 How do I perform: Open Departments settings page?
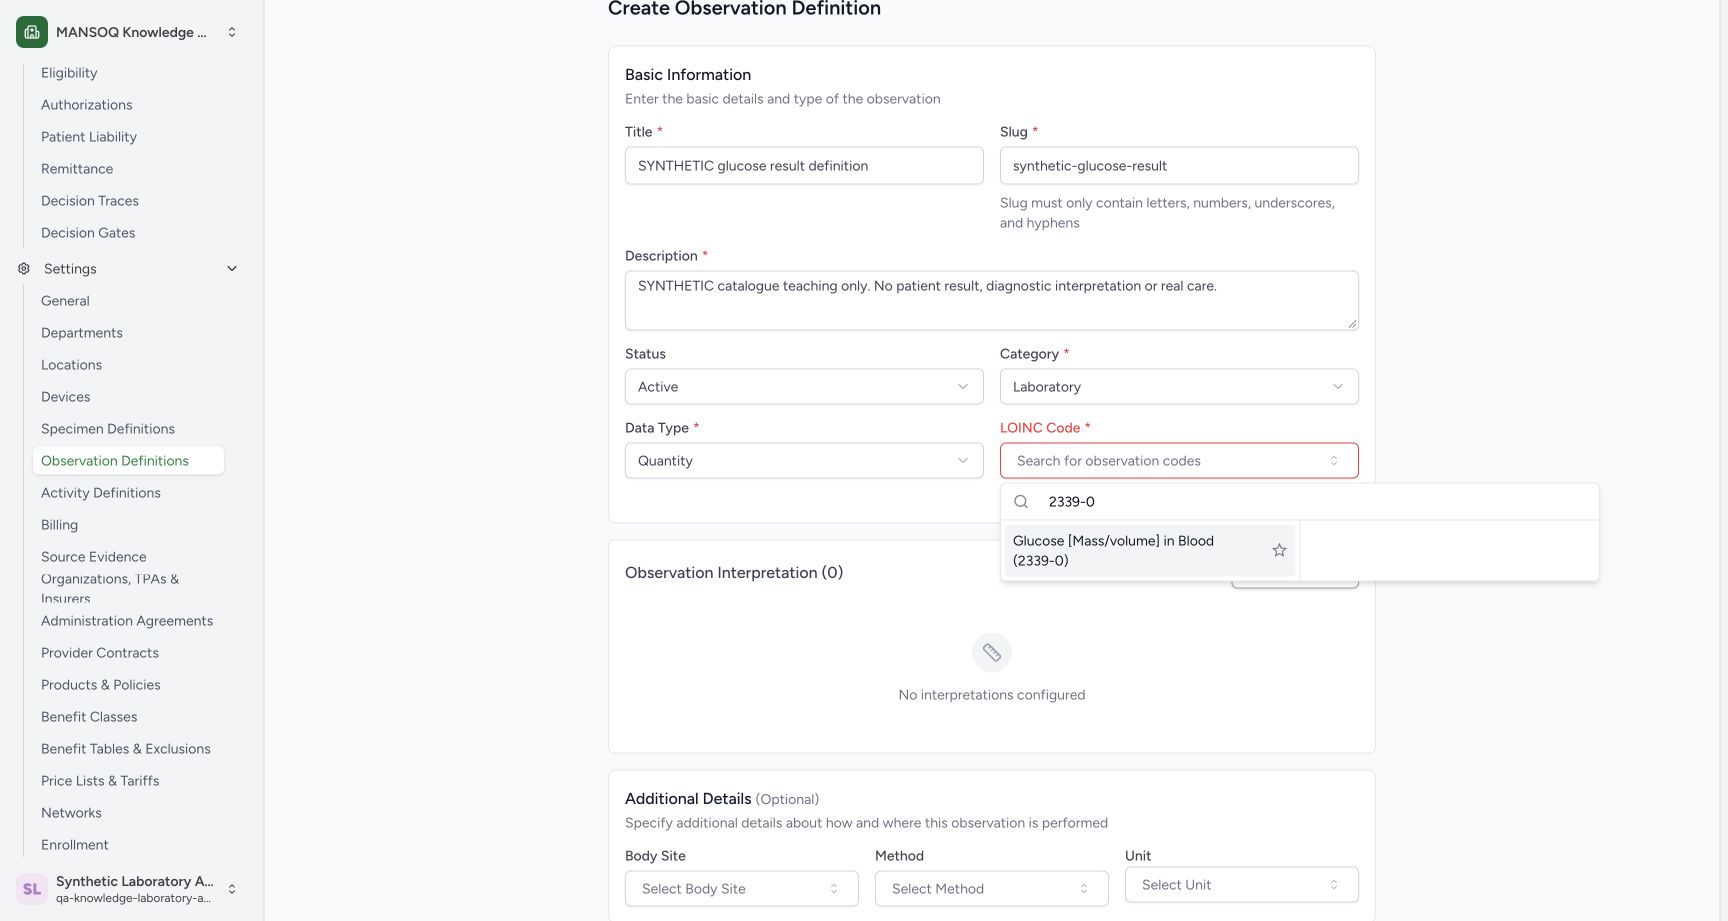(x=82, y=333)
